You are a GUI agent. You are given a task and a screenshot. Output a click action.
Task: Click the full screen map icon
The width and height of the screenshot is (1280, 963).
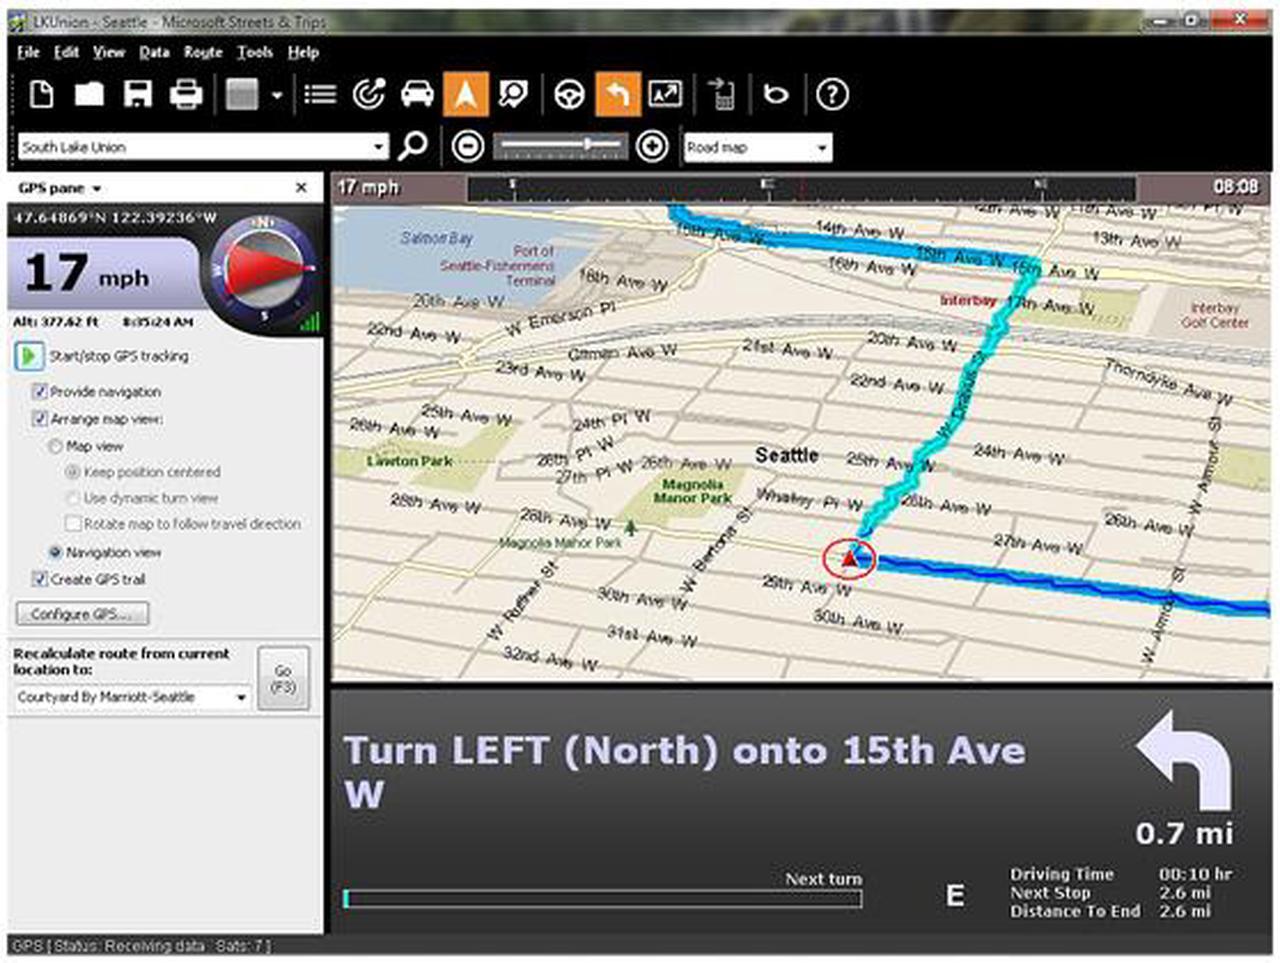(665, 94)
